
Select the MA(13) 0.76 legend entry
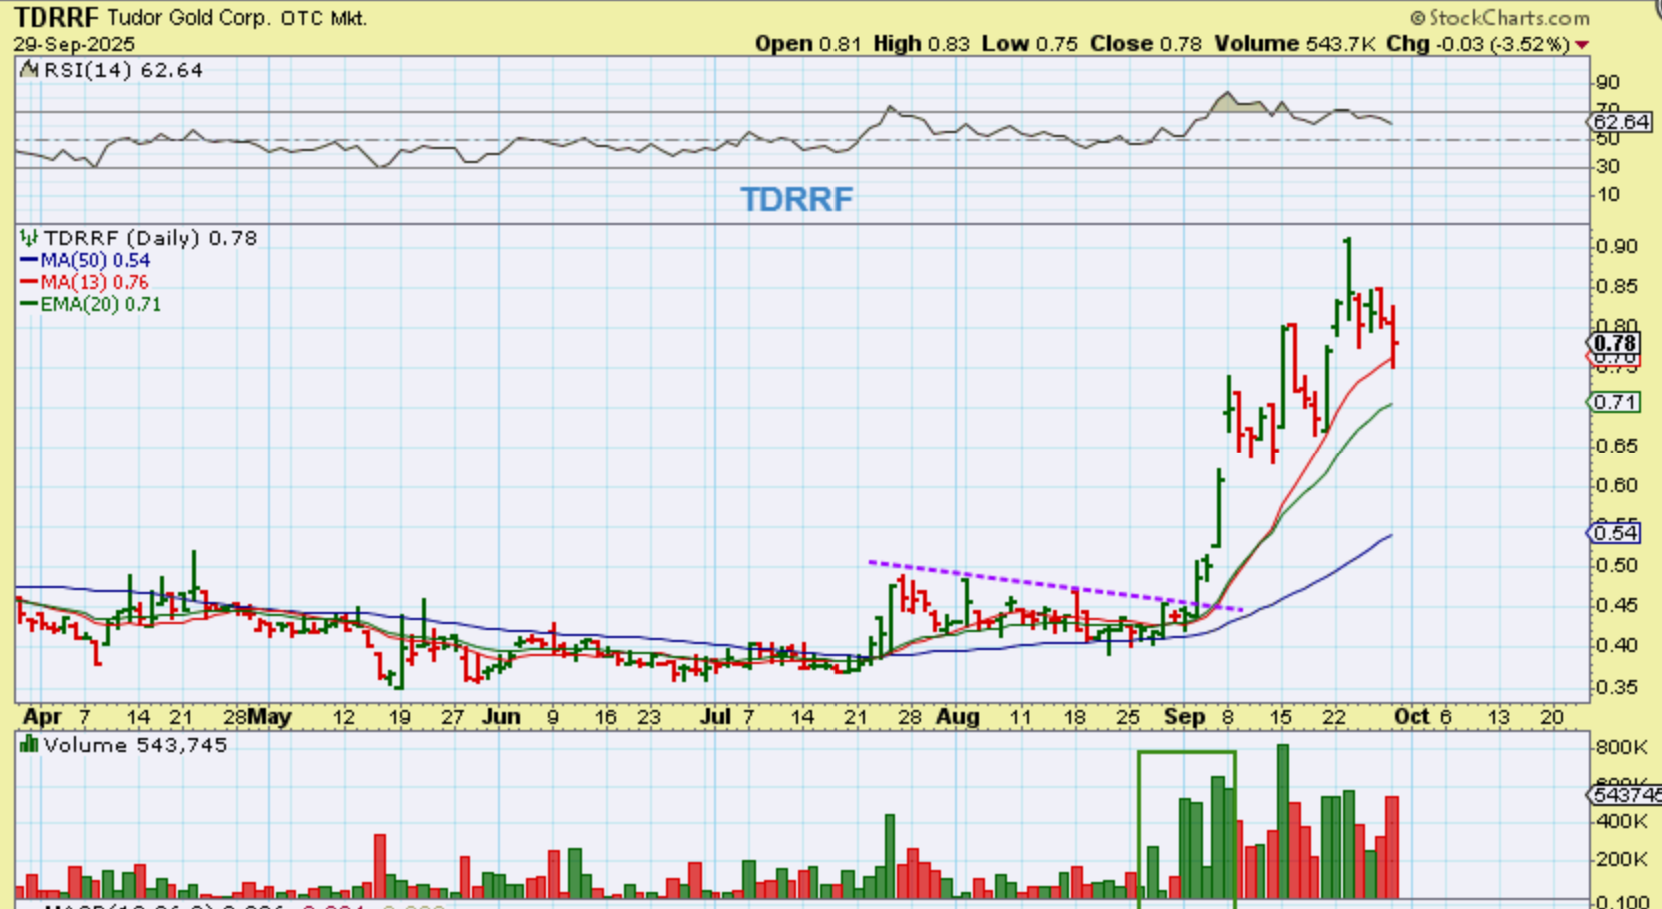[x=84, y=282]
